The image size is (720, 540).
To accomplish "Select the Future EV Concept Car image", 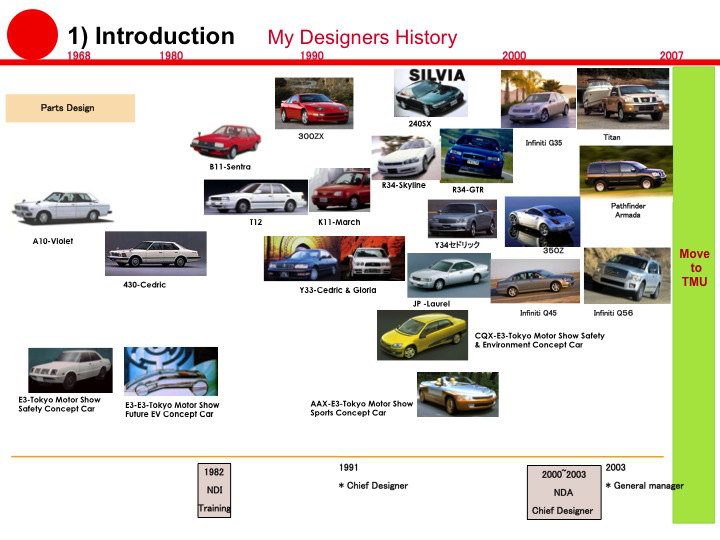I will tap(171, 371).
